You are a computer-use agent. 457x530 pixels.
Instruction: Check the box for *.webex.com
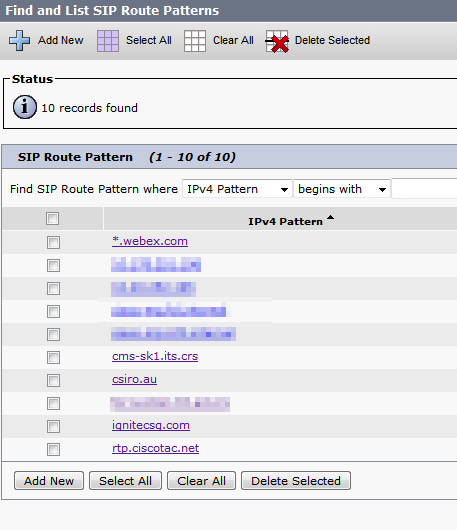[x=53, y=242]
